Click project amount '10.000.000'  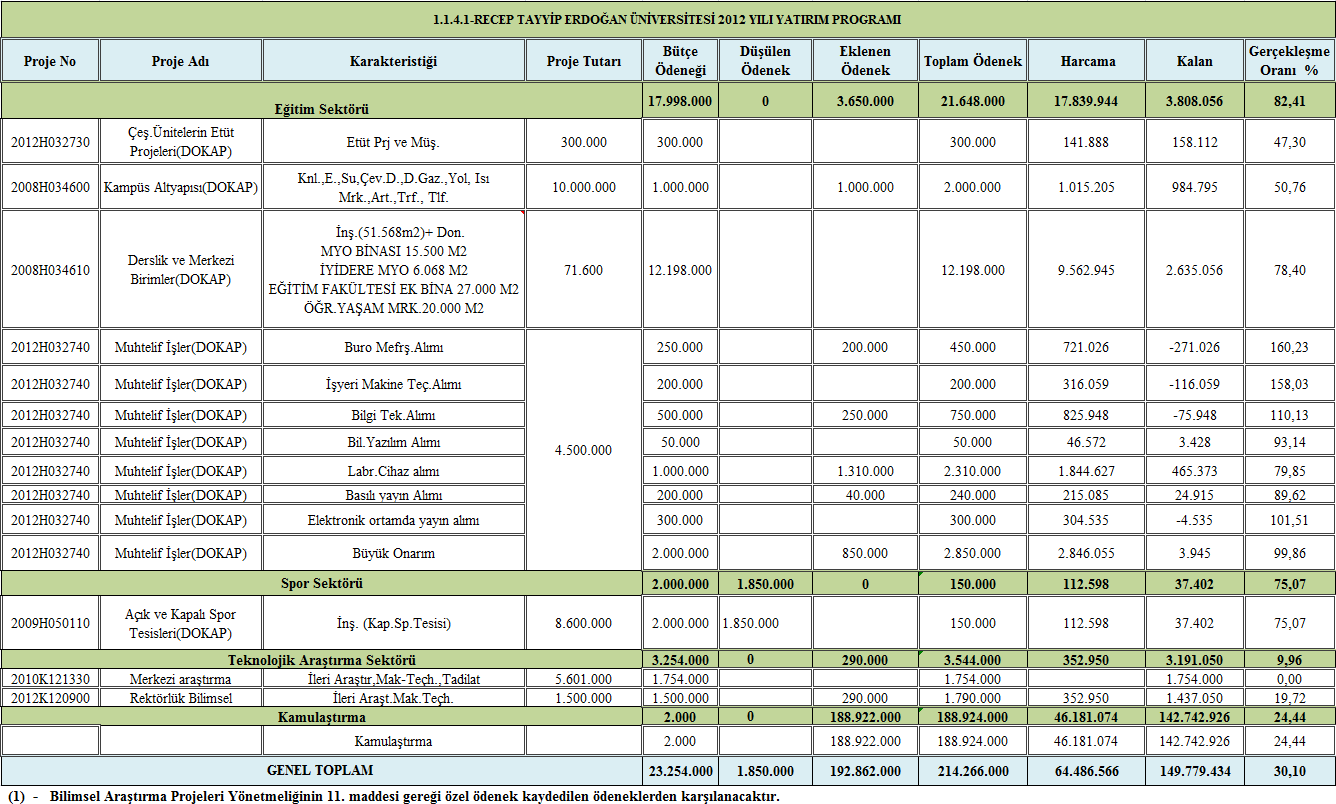pyautogui.click(x=583, y=187)
